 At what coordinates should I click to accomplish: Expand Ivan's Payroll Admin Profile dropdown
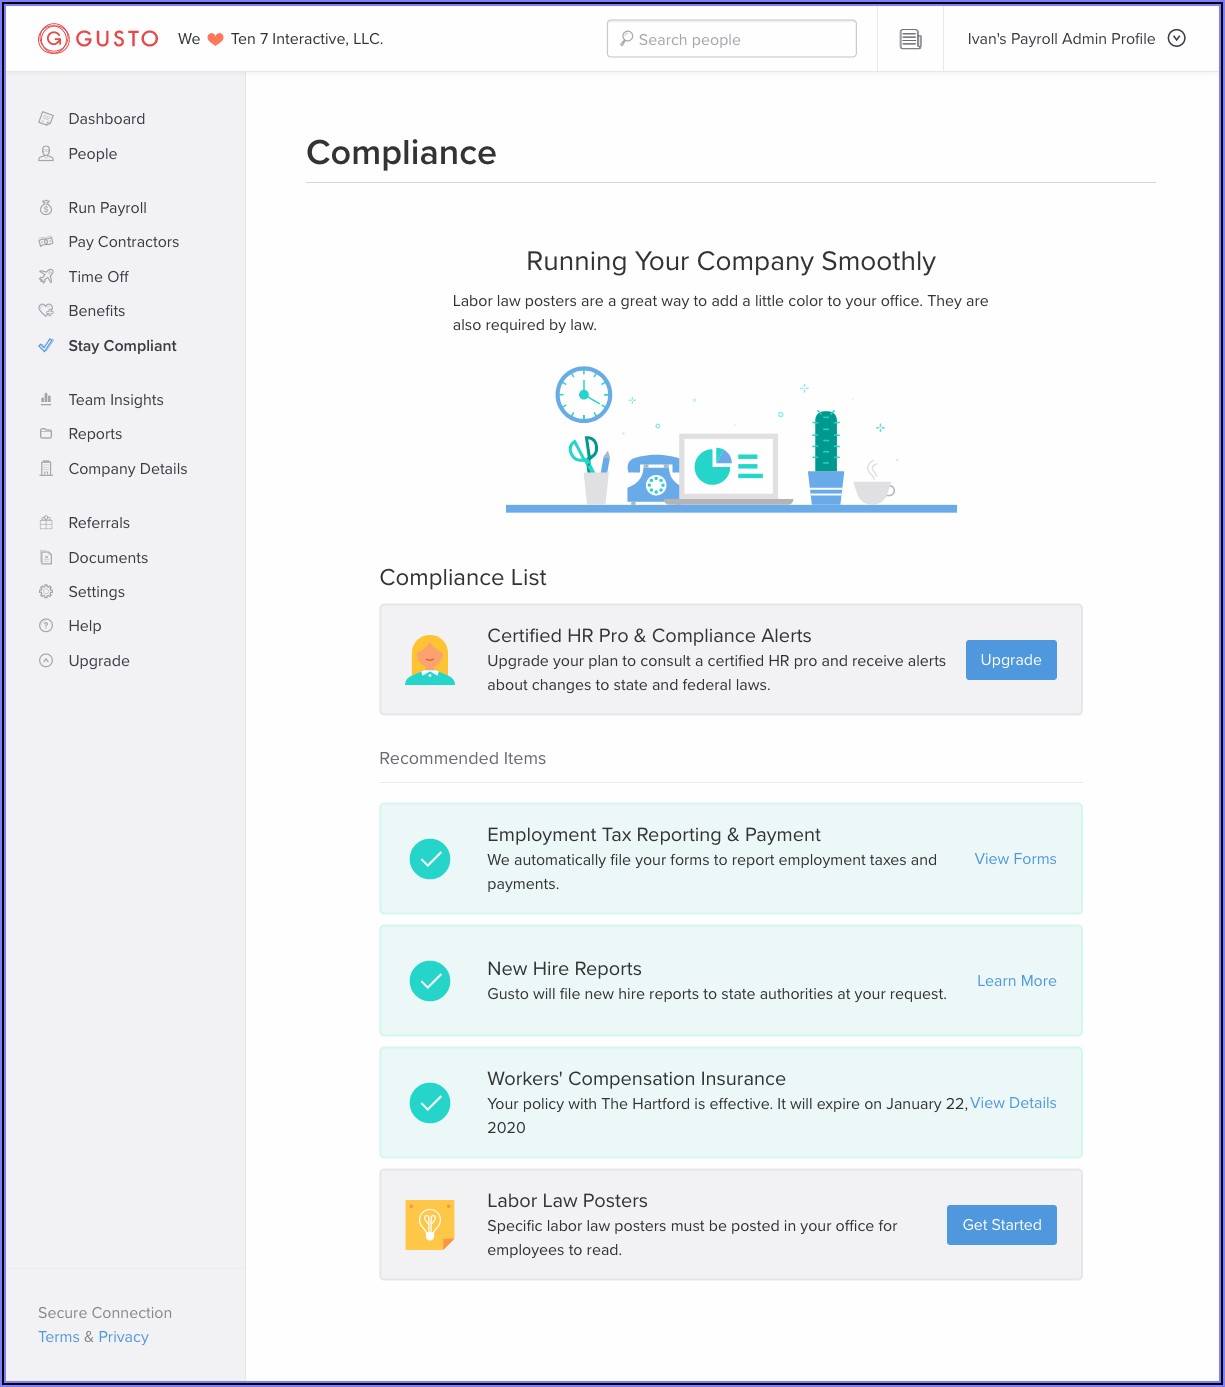tap(1176, 39)
